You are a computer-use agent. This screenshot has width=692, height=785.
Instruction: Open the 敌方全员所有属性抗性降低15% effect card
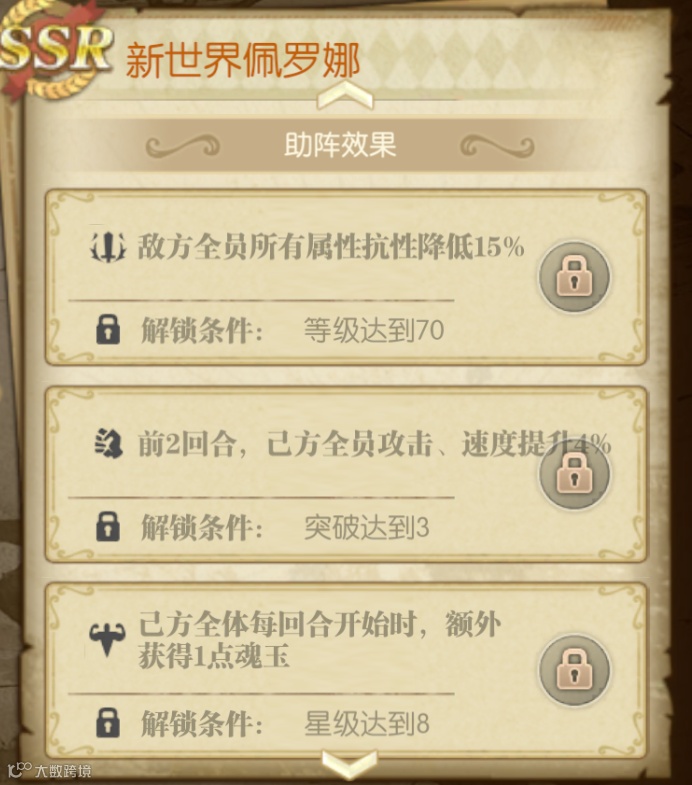(346, 277)
